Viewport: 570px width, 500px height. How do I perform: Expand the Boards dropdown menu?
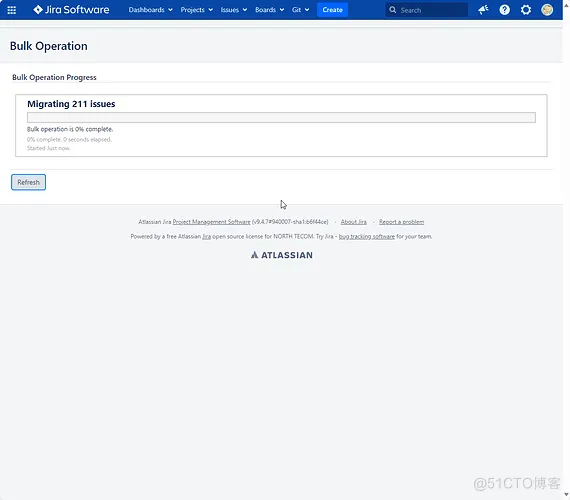269,10
